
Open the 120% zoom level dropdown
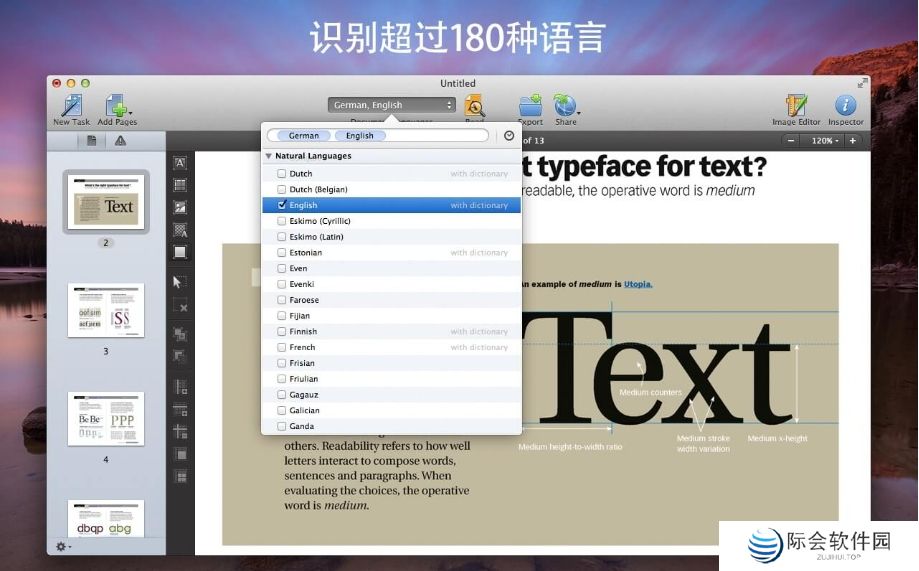825,141
